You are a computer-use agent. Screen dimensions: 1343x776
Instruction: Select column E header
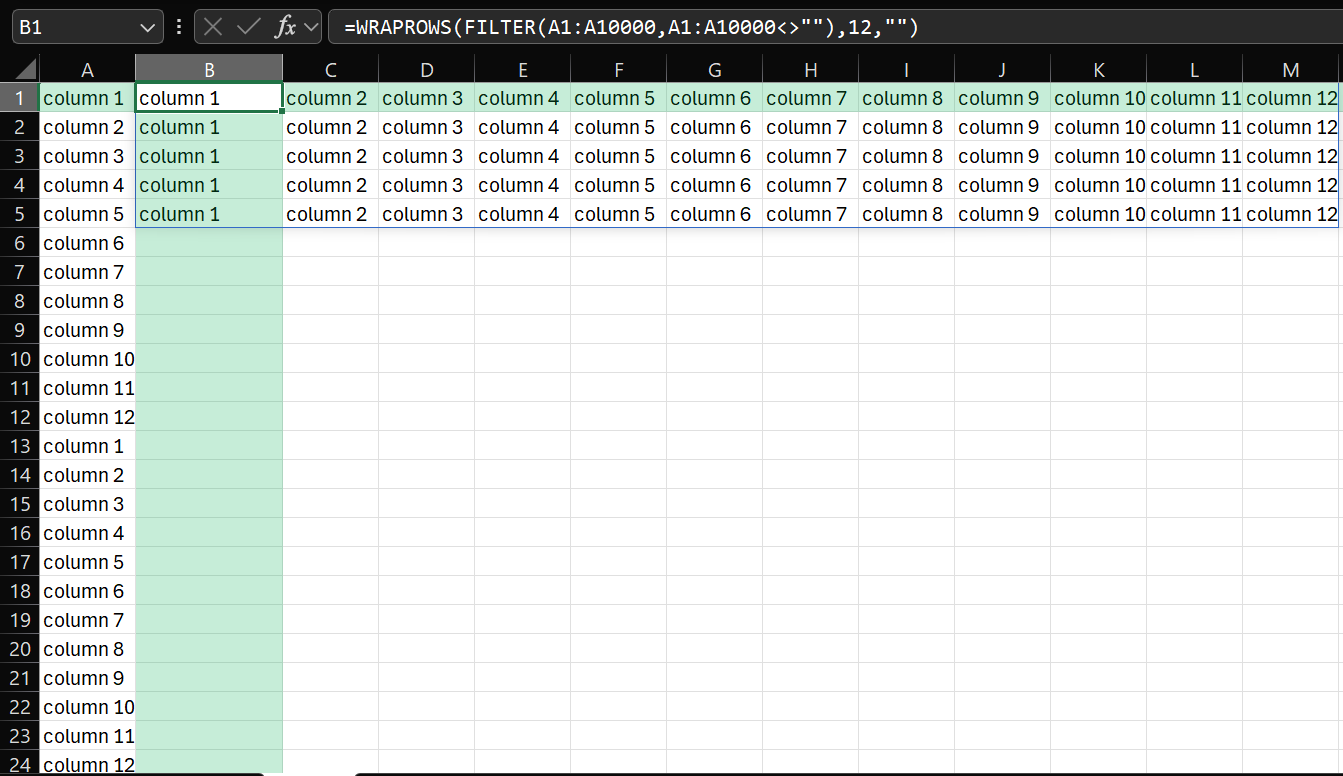[523, 69]
